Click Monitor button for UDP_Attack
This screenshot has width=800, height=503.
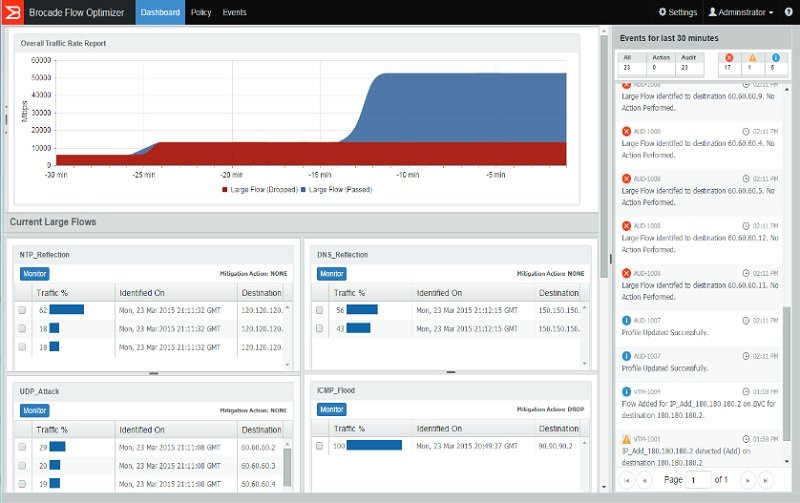pyautogui.click(x=35, y=410)
